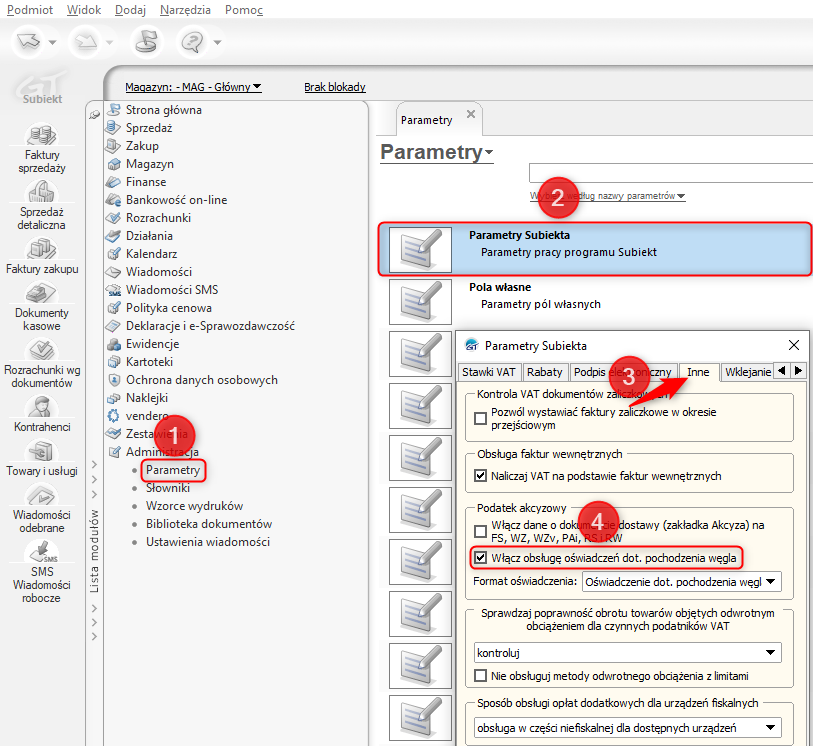Select Biblioteka dokumentów under Administracja
This screenshot has height=746, width=813.
[209, 524]
